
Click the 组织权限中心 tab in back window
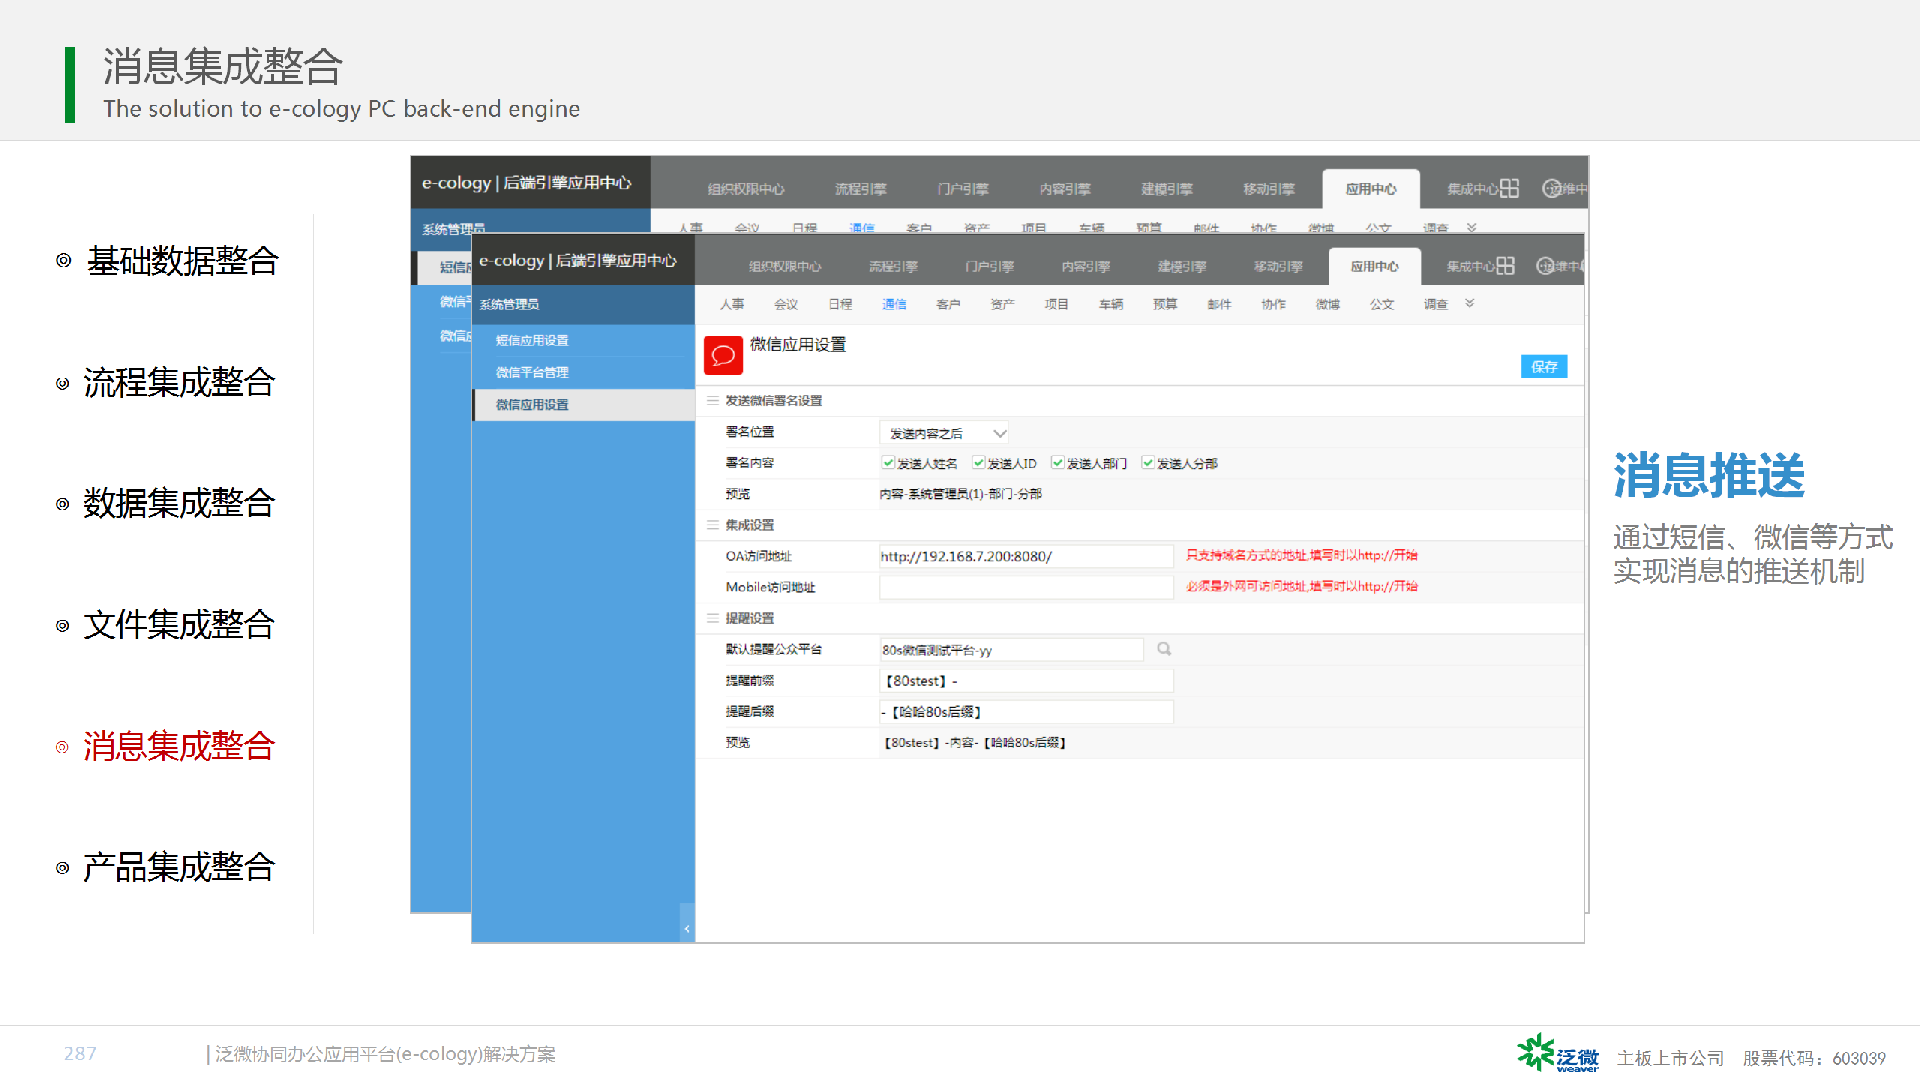[x=746, y=188]
